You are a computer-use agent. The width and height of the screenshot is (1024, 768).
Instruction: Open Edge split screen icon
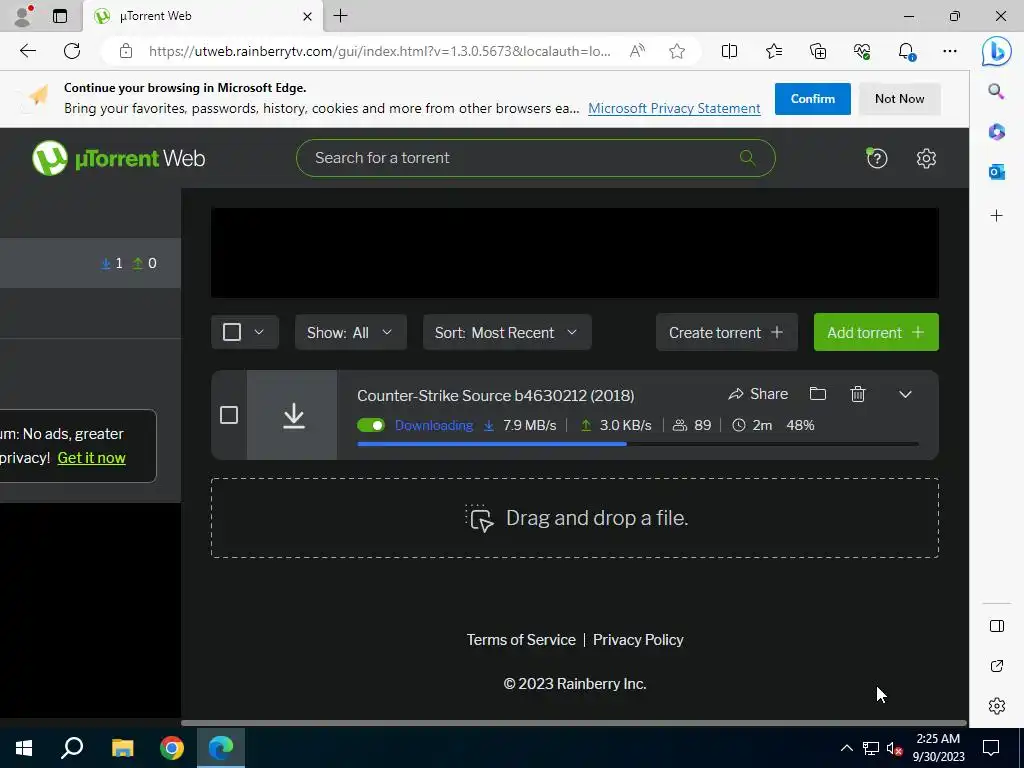(729, 51)
